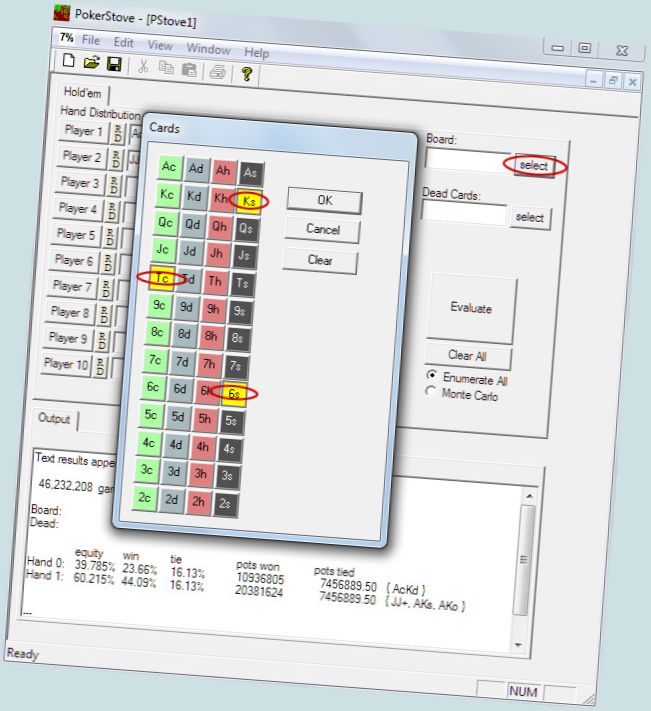This screenshot has height=711, width=651.
Task: Click the output scrollbar down arrow
Action: [x=519, y=644]
